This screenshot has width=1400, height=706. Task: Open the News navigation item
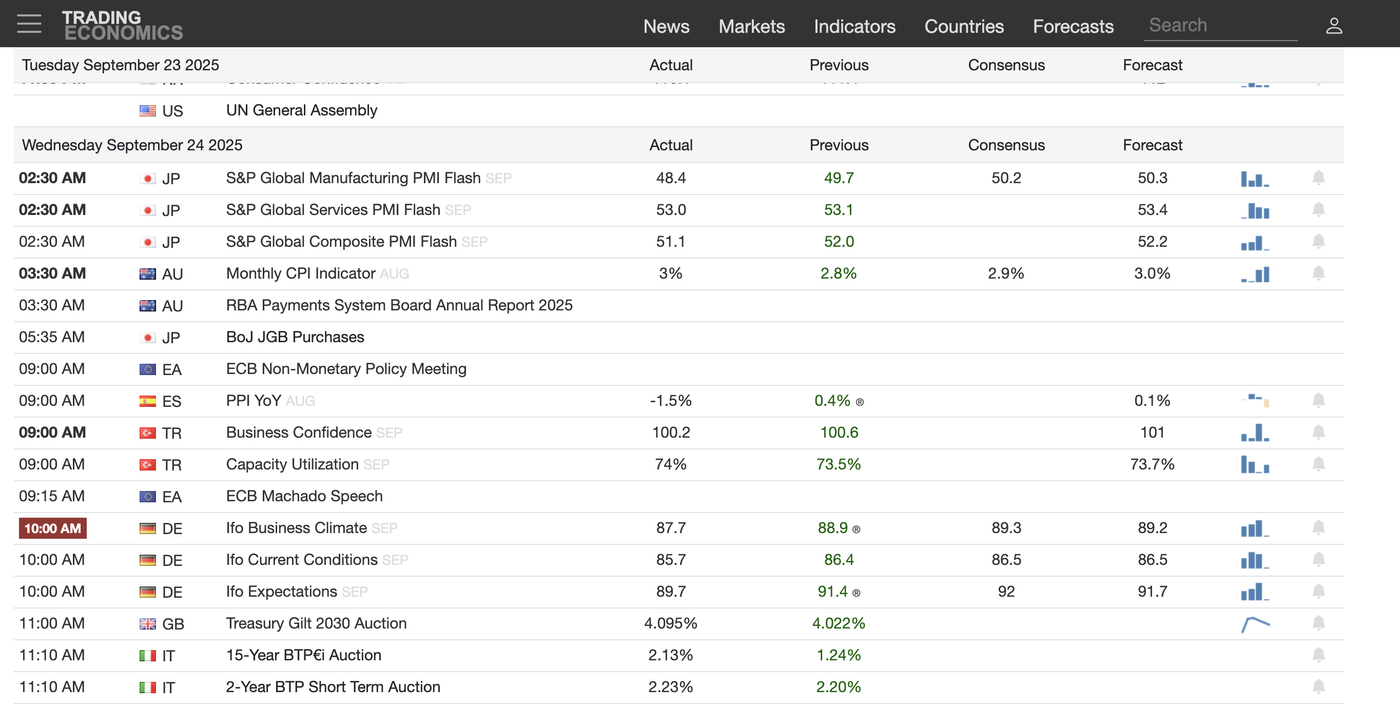coord(666,27)
